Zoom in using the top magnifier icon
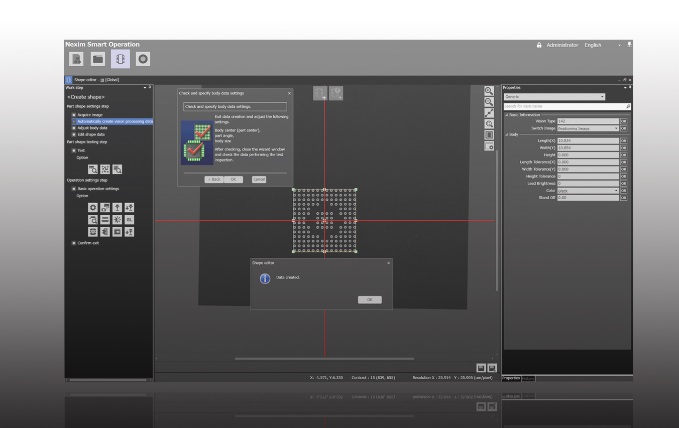This screenshot has width=679, height=428. tap(489, 91)
